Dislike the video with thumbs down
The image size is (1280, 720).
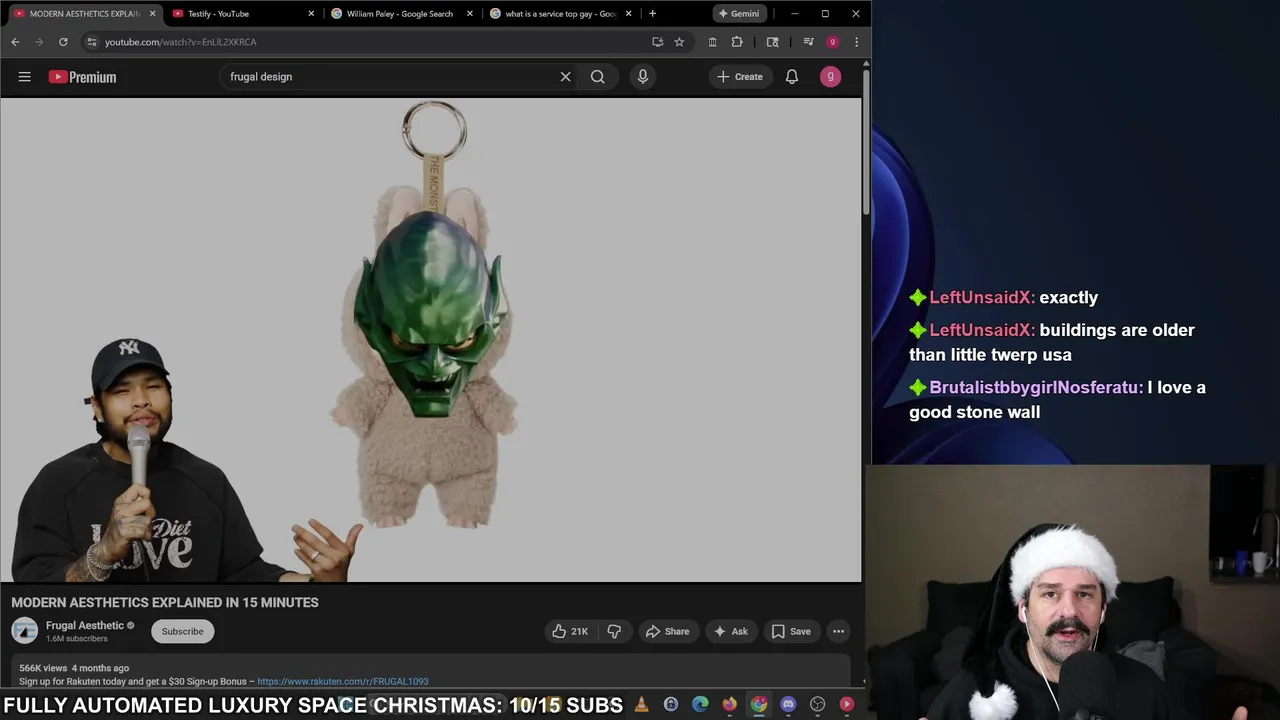click(614, 631)
